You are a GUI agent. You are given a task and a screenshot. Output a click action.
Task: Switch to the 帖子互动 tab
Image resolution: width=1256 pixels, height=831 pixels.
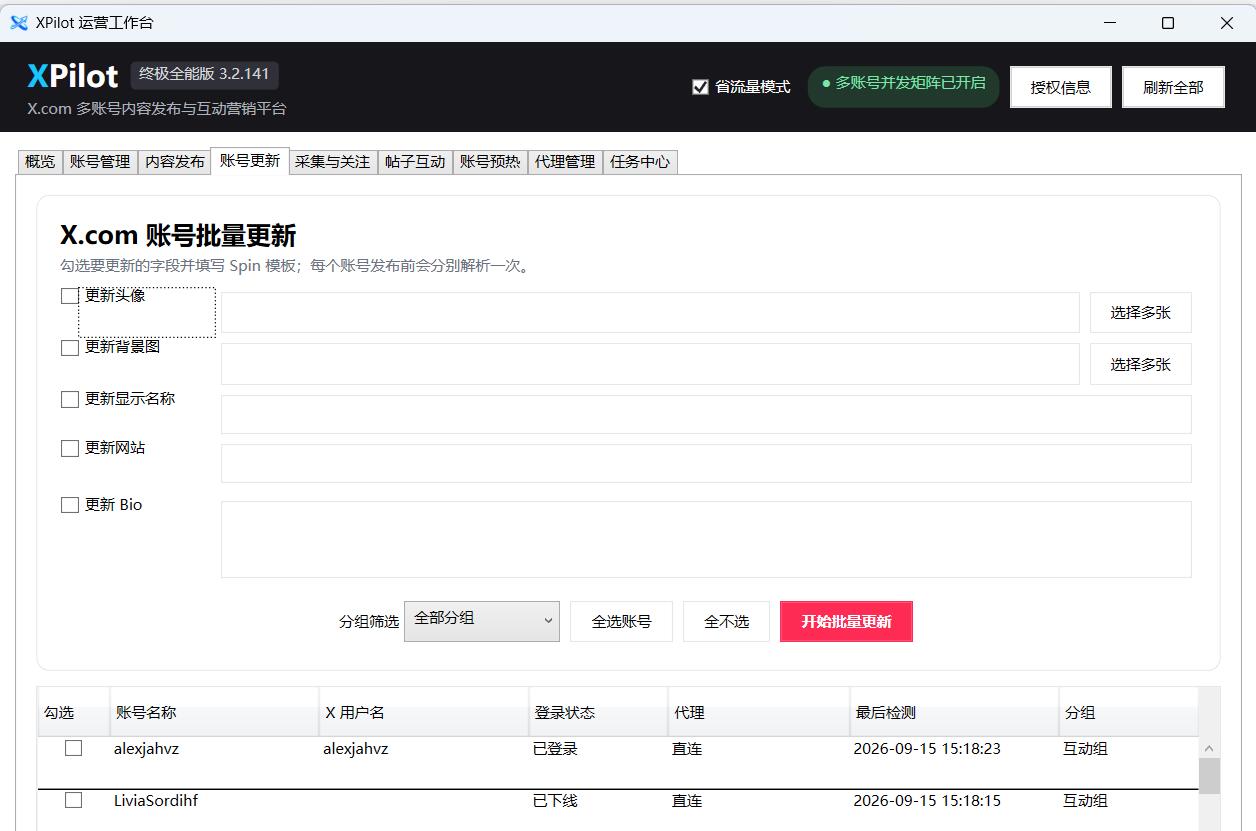coord(415,161)
